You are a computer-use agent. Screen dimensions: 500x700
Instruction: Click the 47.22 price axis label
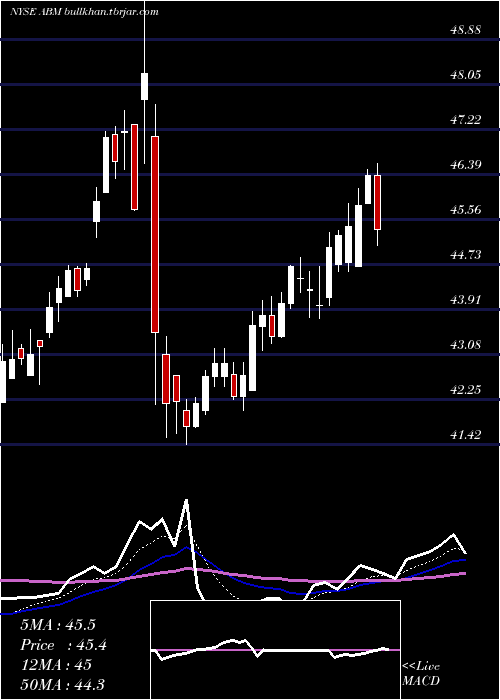[x=466, y=120]
